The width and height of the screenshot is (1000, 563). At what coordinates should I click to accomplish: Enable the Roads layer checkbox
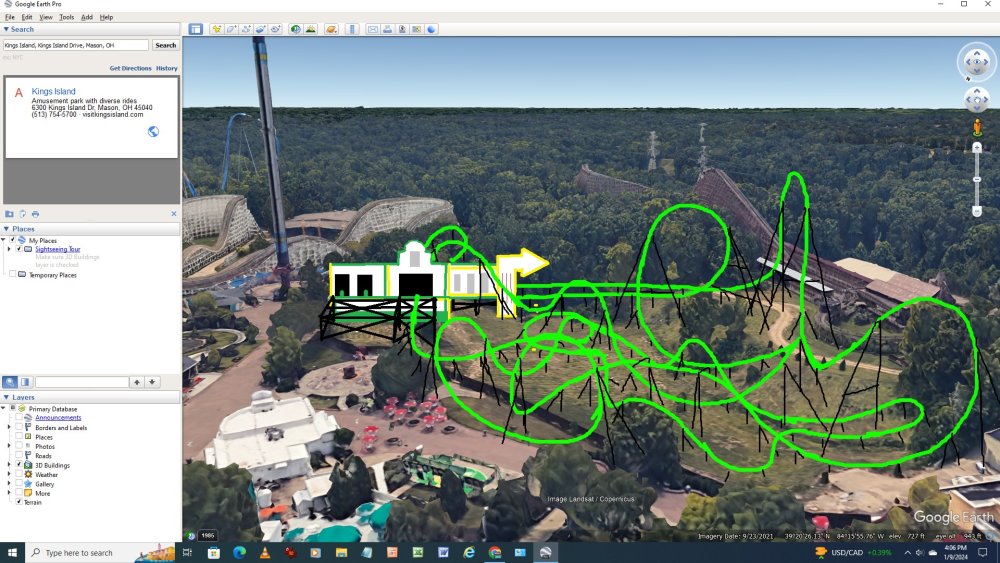(x=18, y=456)
